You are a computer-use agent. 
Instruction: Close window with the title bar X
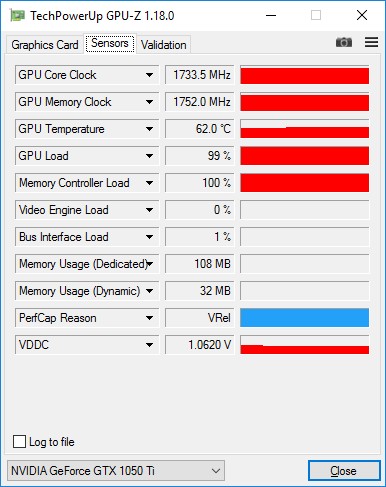click(362, 15)
